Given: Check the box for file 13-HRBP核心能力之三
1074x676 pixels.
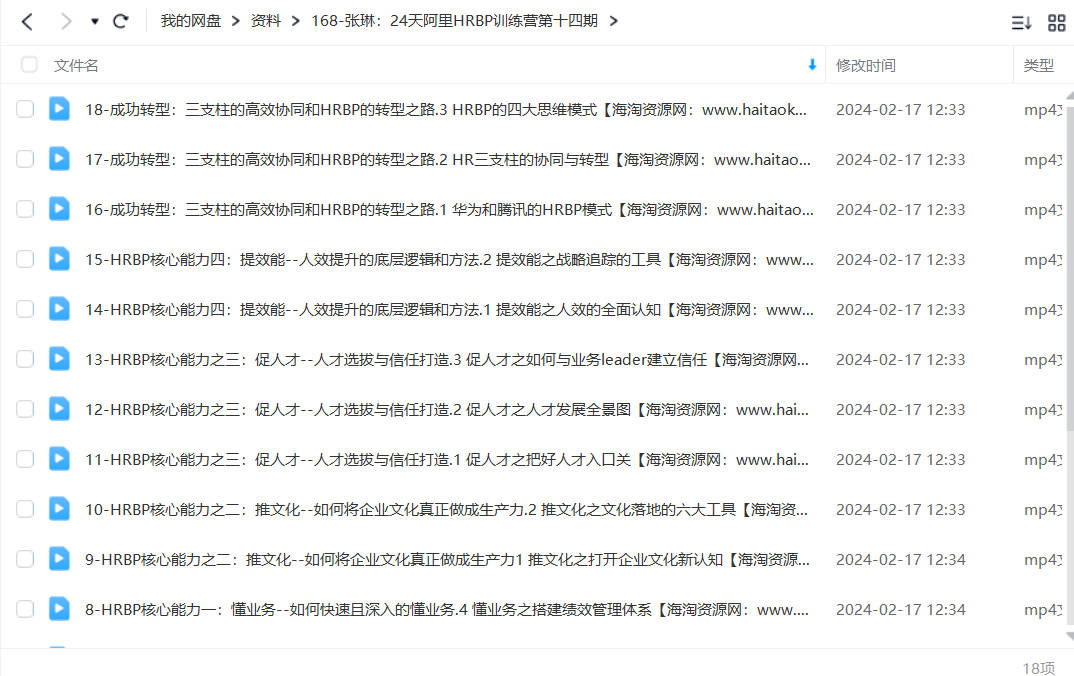Looking at the screenshot, I should [x=25, y=360].
